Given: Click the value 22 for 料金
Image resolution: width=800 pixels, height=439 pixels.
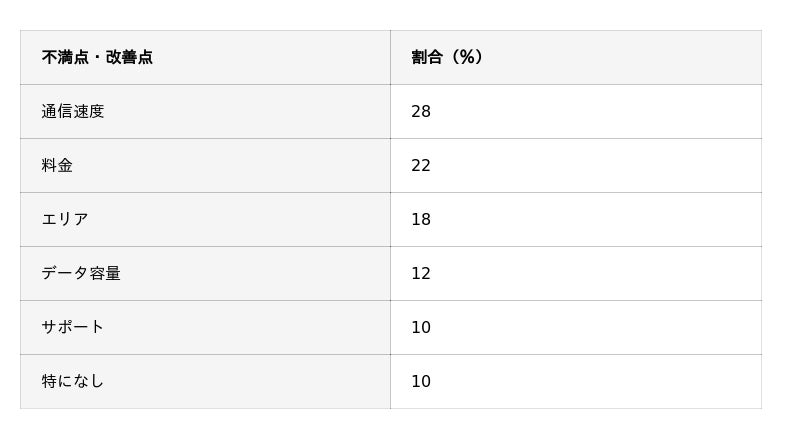Looking at the screenshot, I should click(421, 165).
